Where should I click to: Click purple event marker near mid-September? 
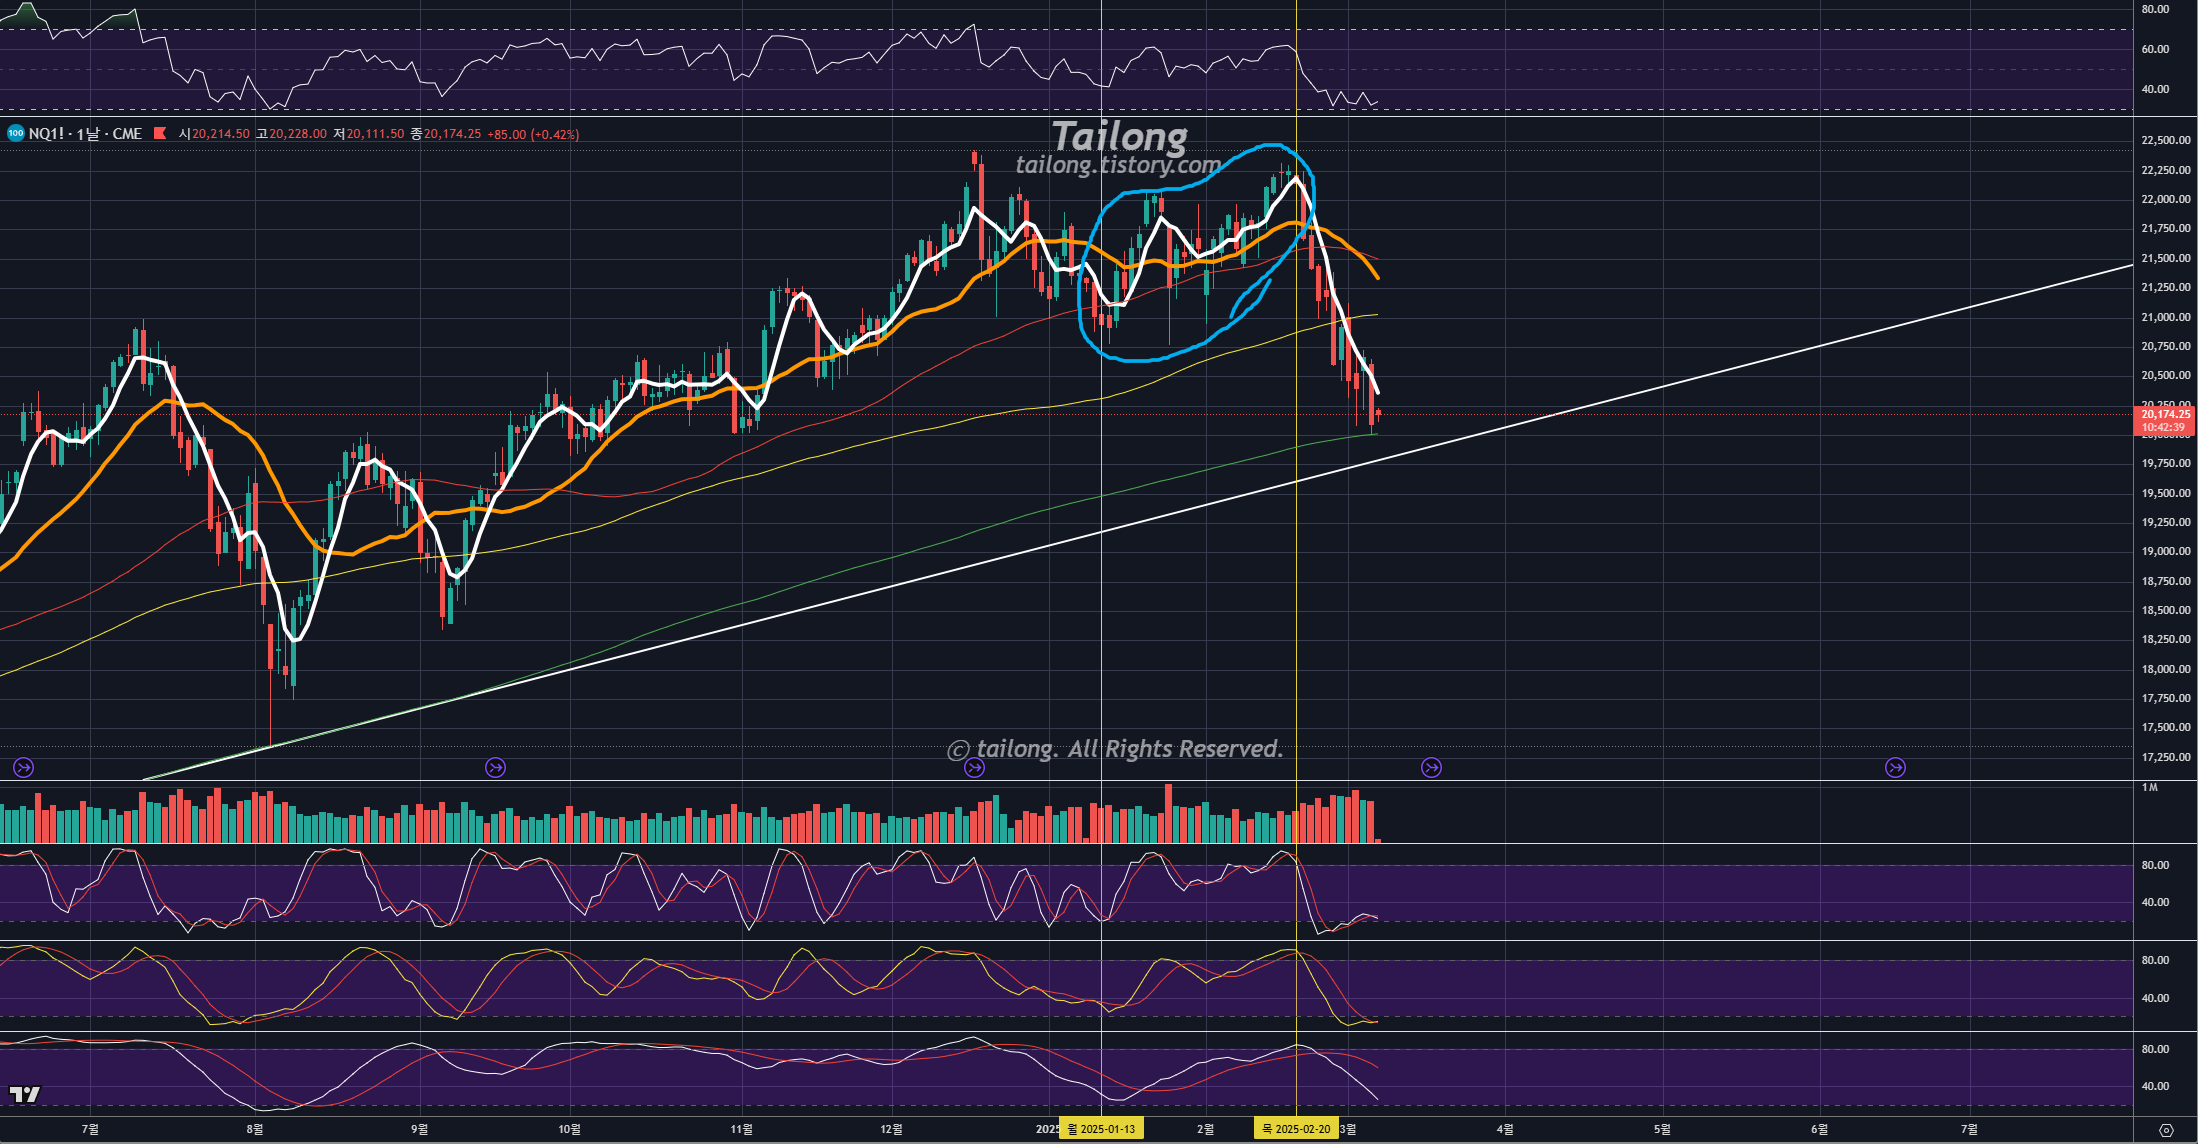495,767
